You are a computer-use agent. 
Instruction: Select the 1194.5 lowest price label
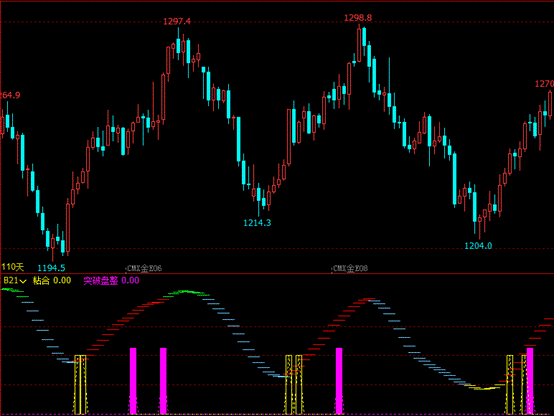tap(51, 268)
